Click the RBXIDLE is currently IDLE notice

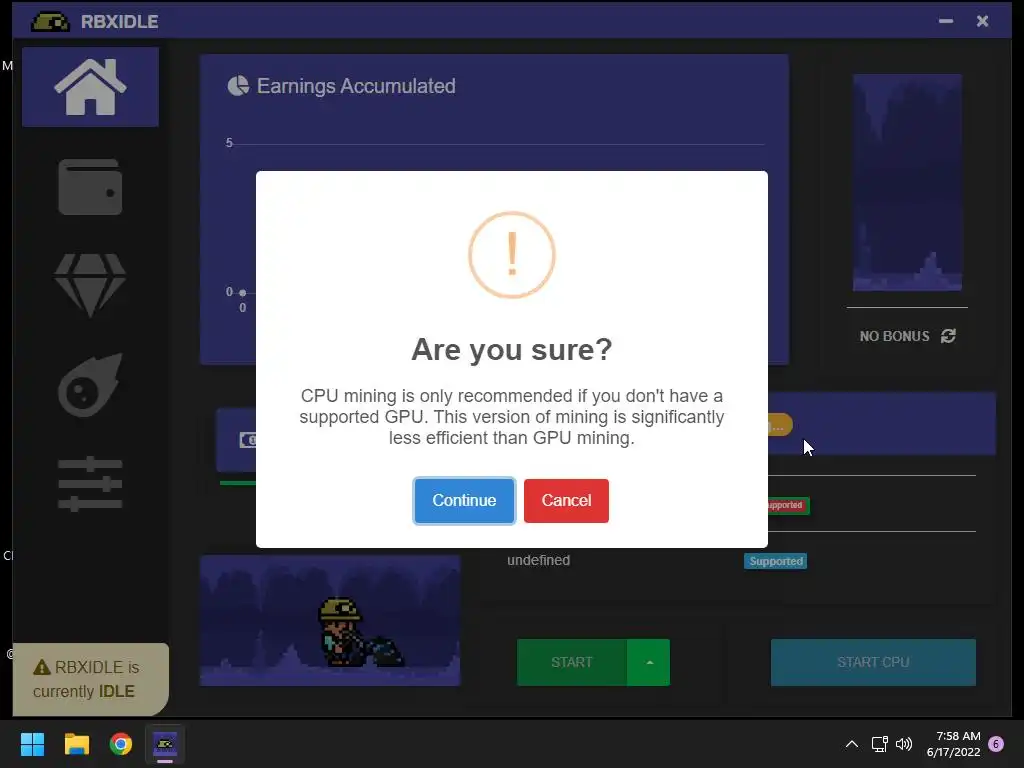pos(91,679)
